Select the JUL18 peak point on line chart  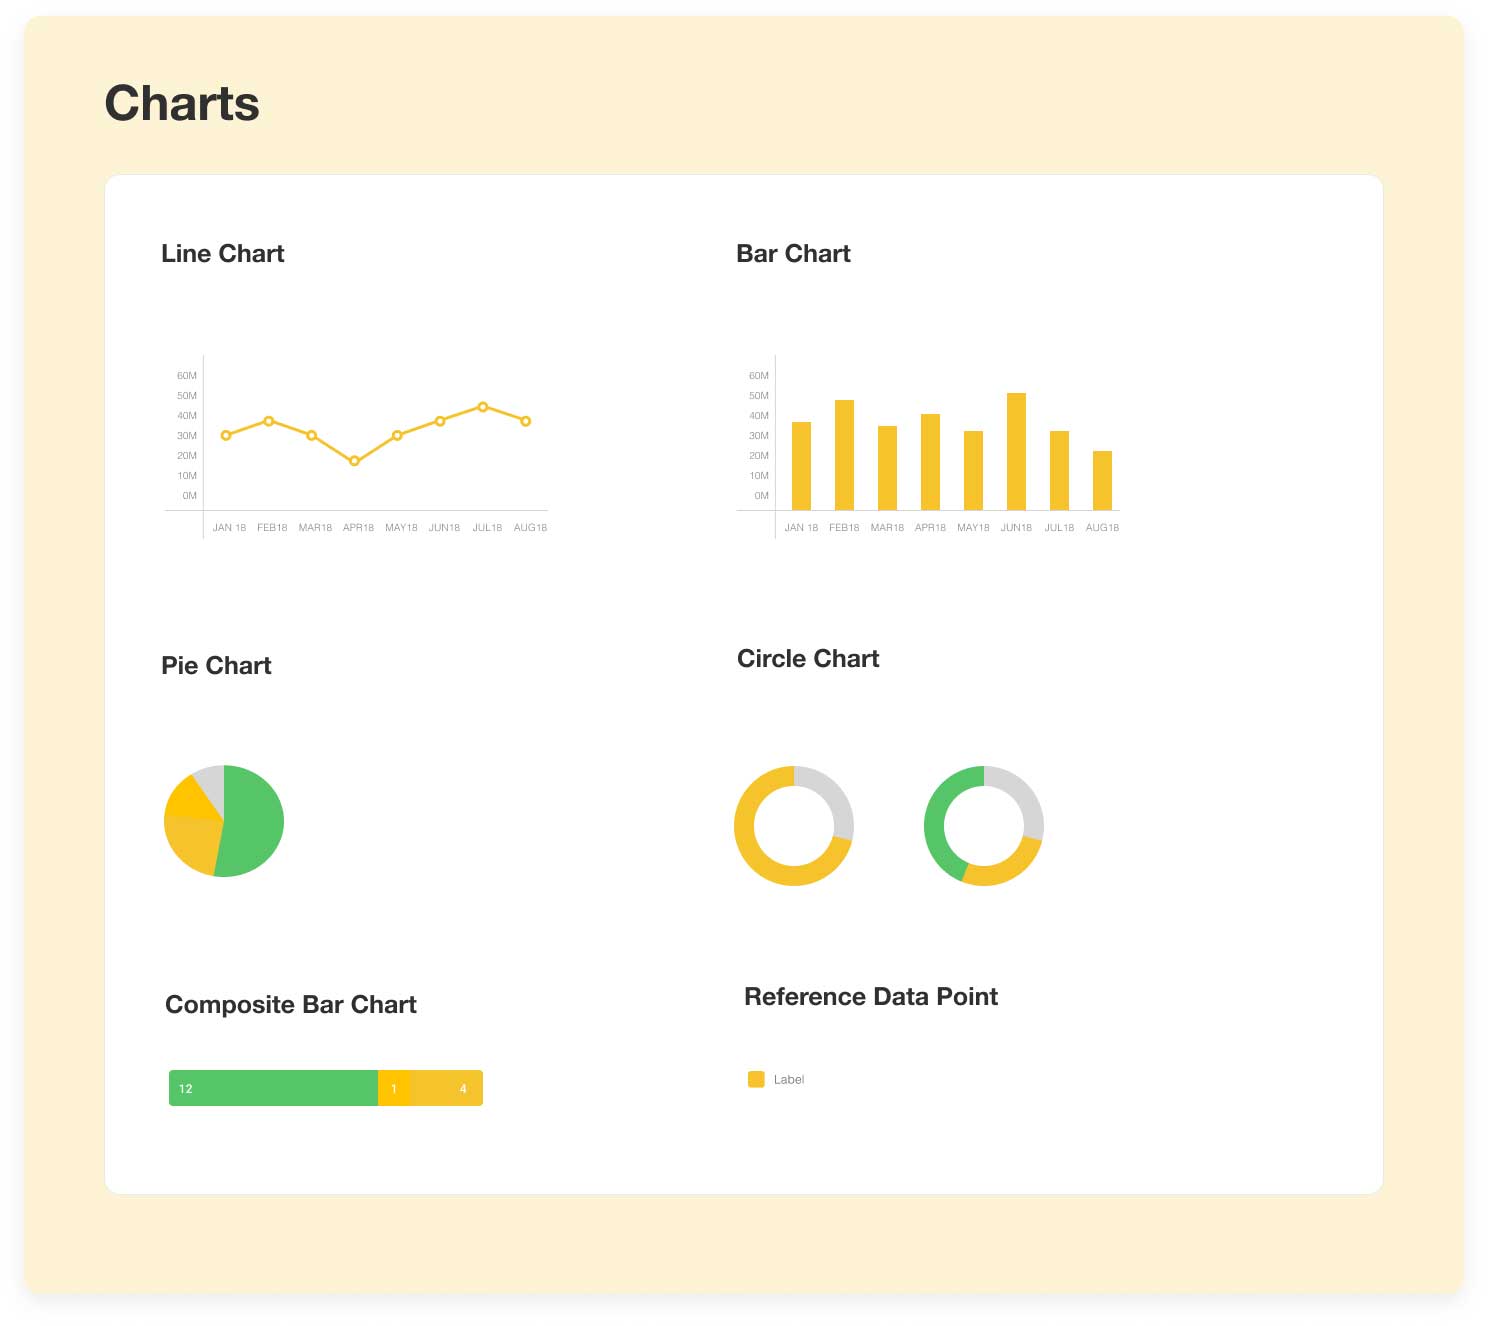point(483,407)
